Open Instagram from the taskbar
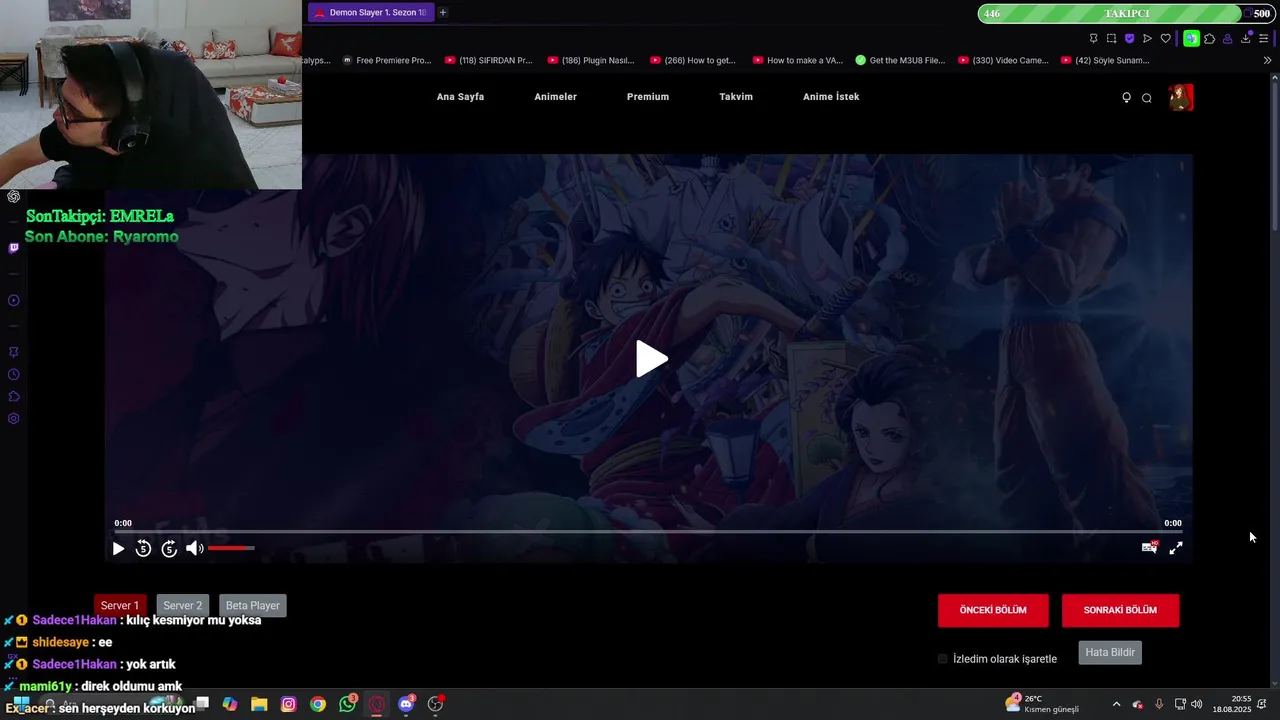Image resolution: width=1280 pixels, height=720 pixels. [288, 704]
